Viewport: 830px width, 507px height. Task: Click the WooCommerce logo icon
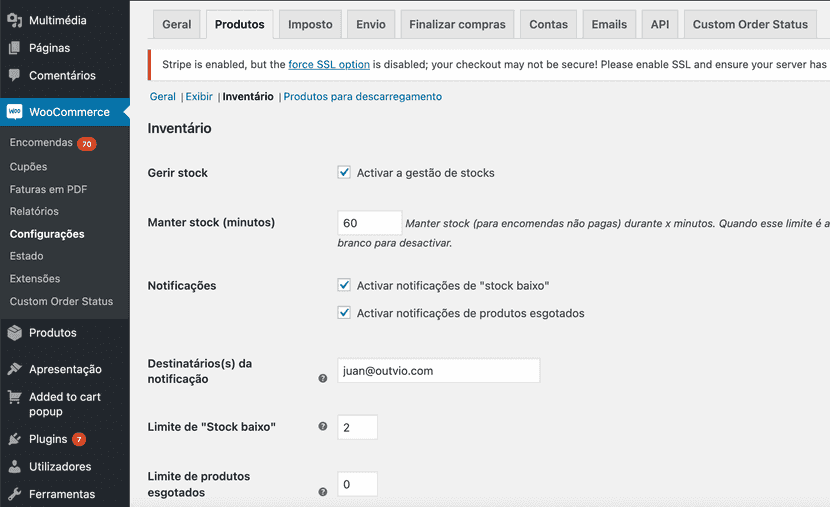point(14,112)
